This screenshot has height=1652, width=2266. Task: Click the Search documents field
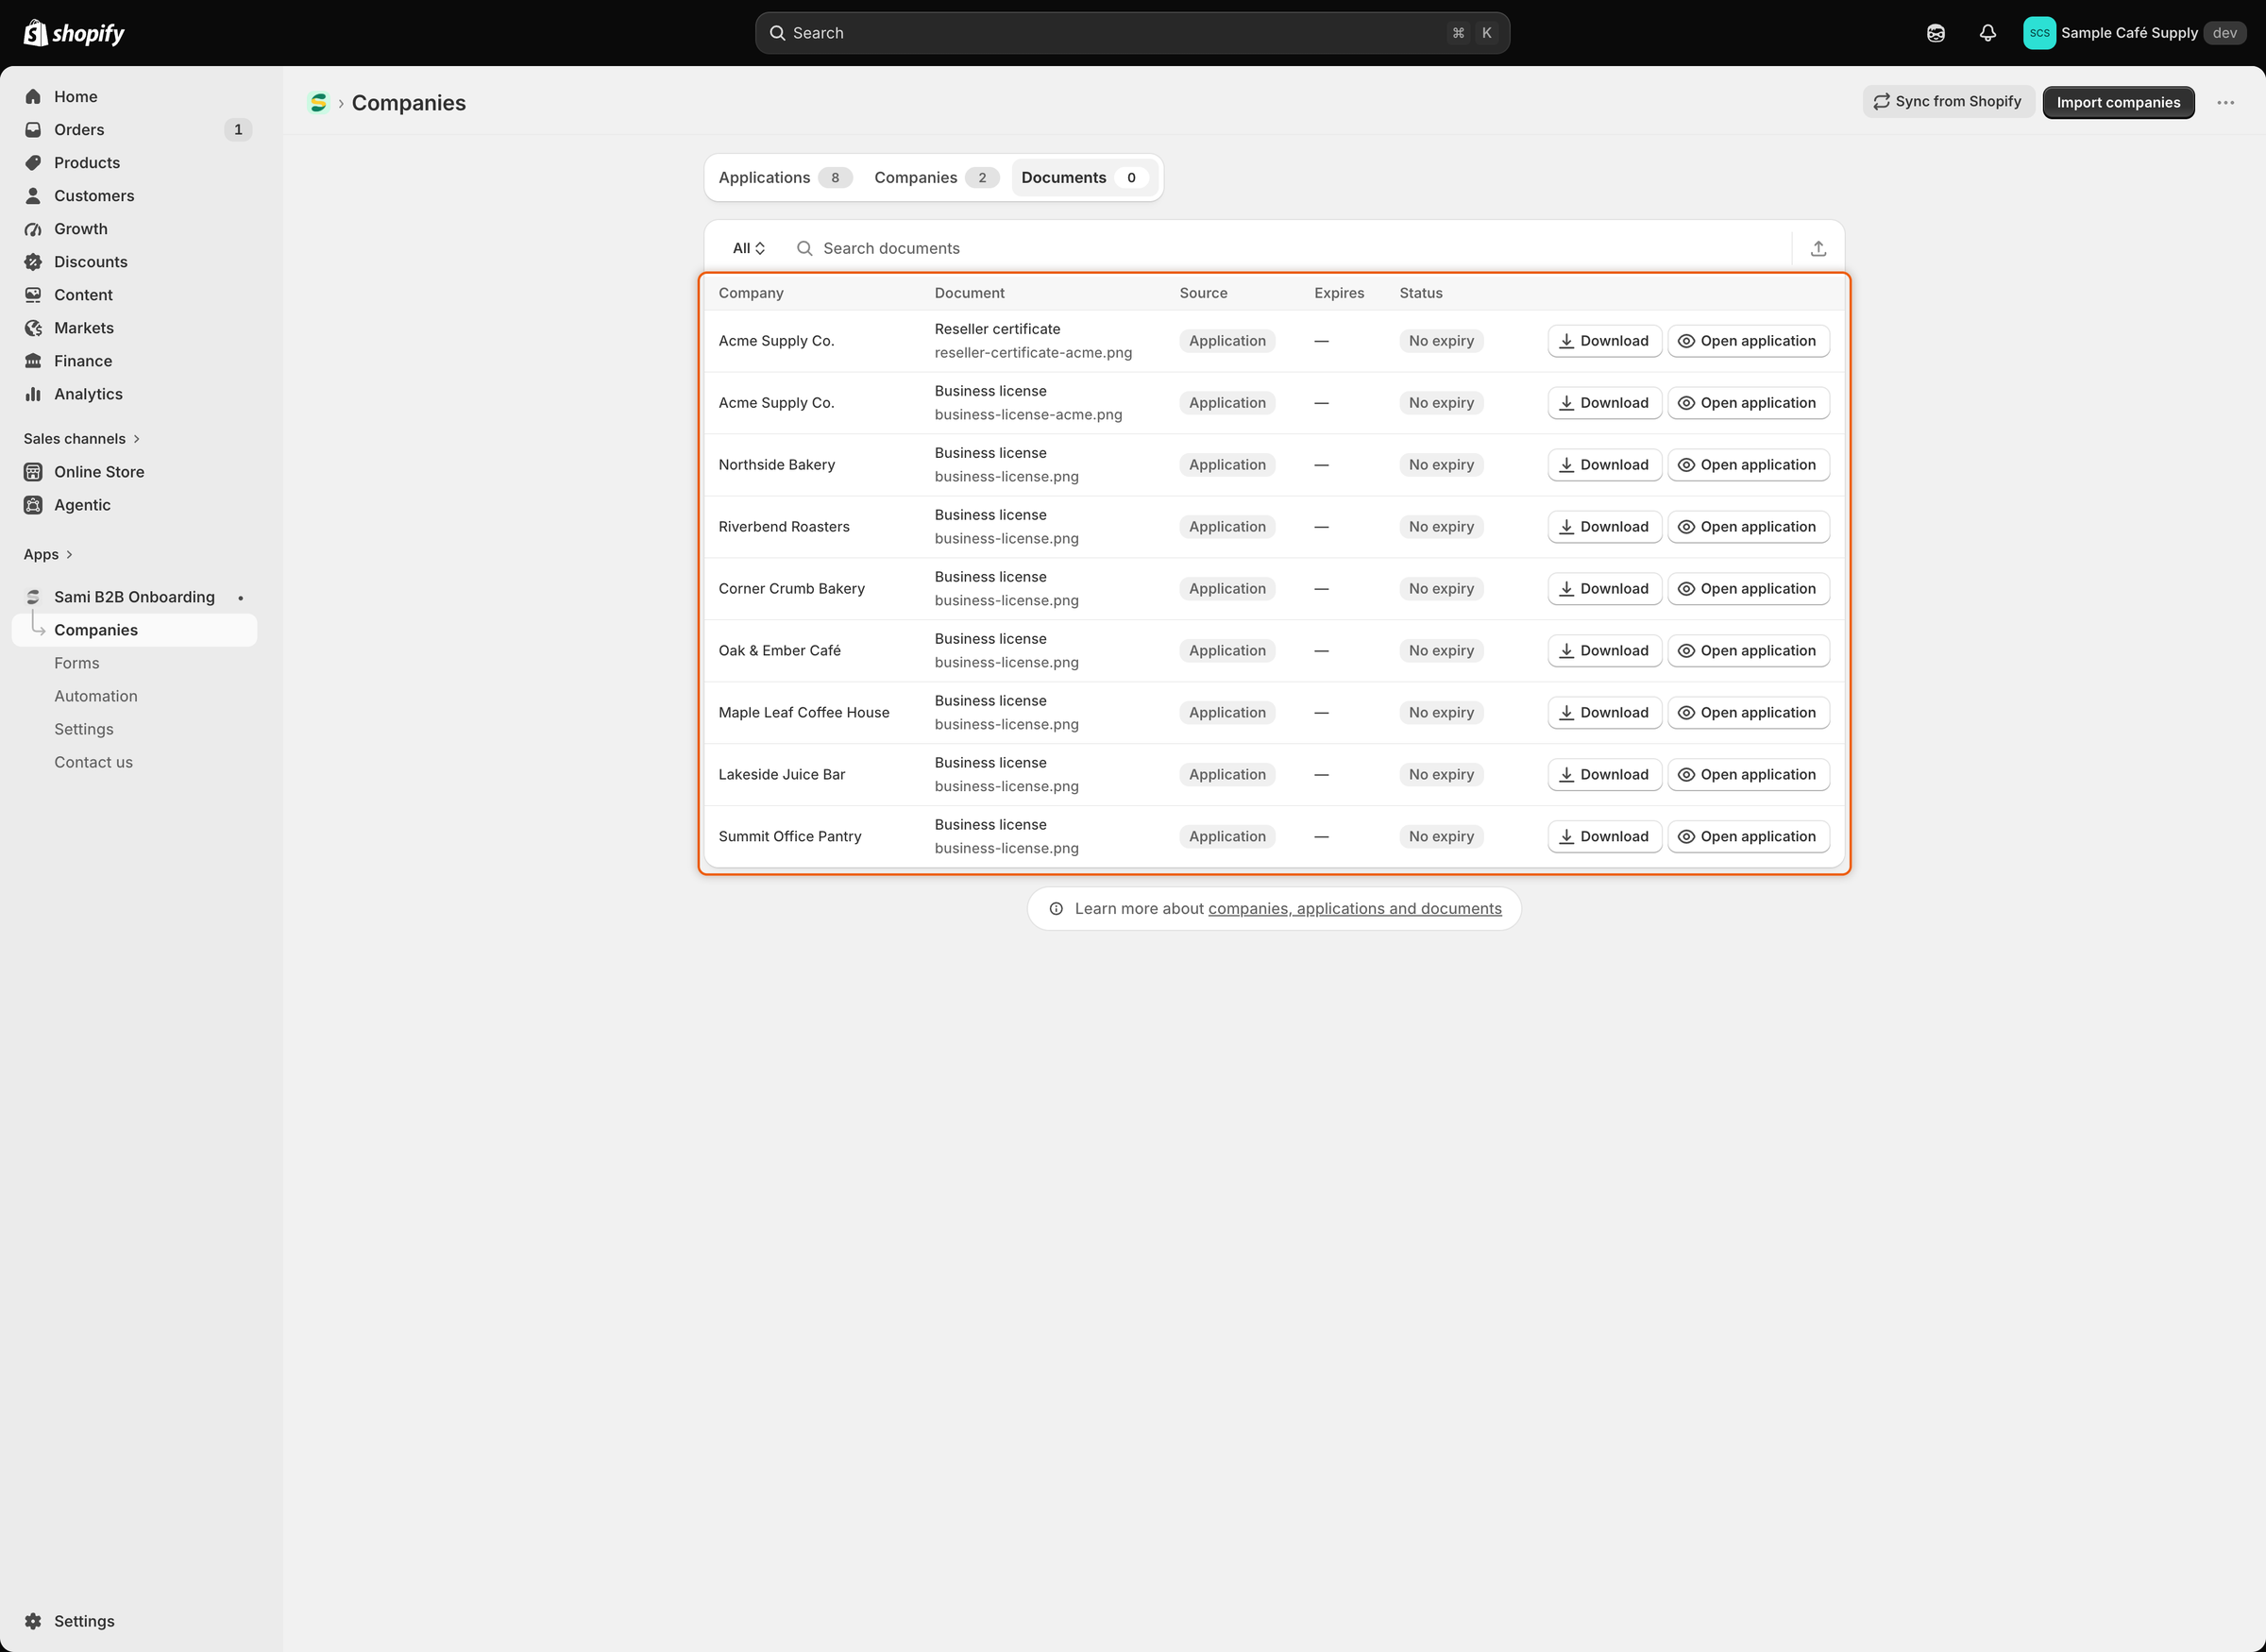click(x=1290, y=248)
